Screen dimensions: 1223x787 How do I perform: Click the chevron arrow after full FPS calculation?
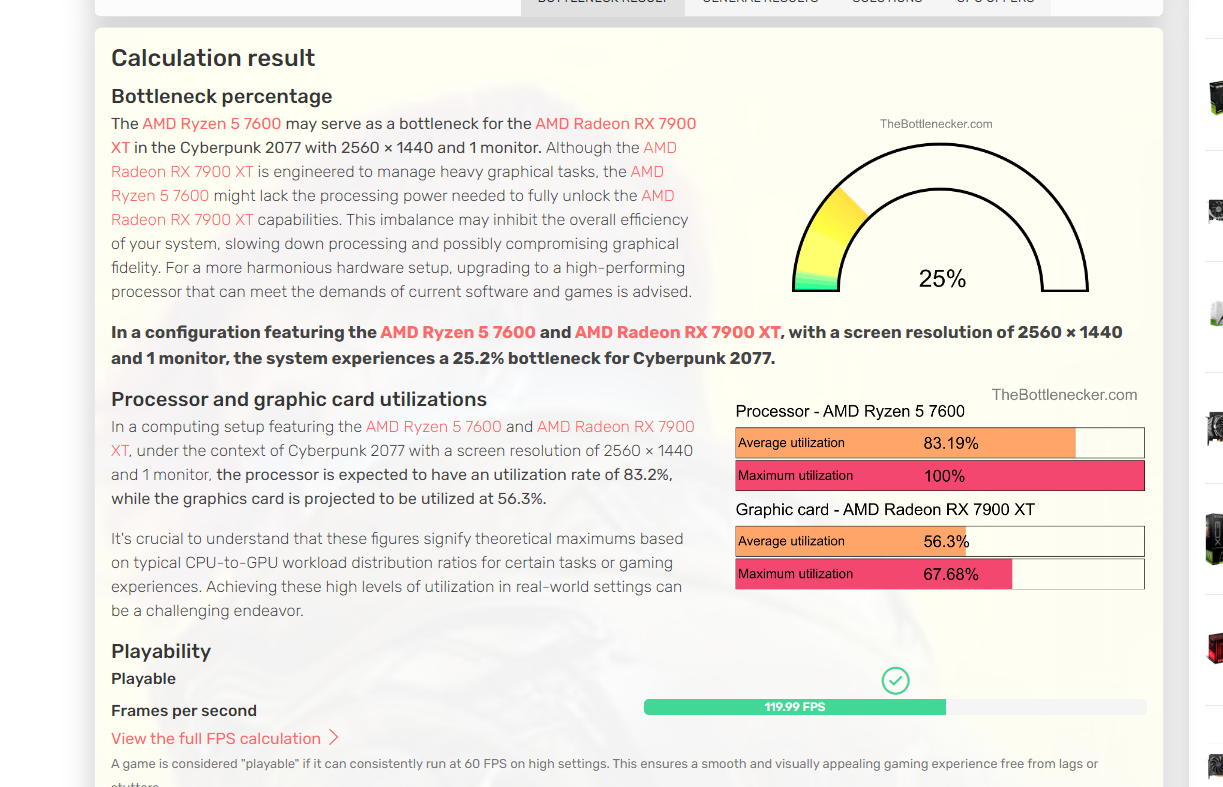pyautogui.click(x=334, y=738)
